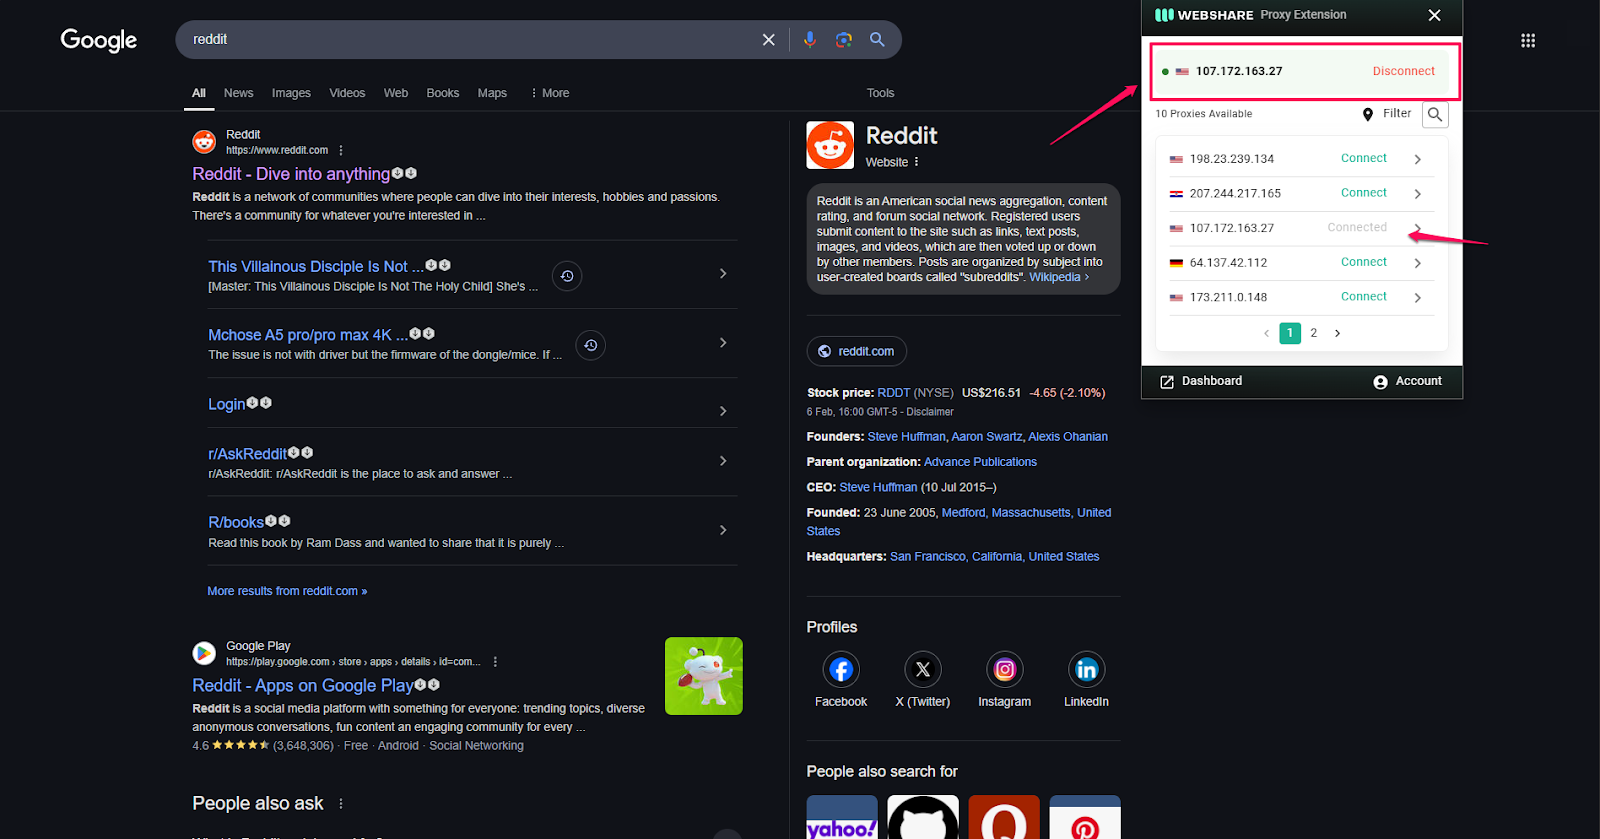Expand the This Villainous Disciple sitelink

click(723, 273)
